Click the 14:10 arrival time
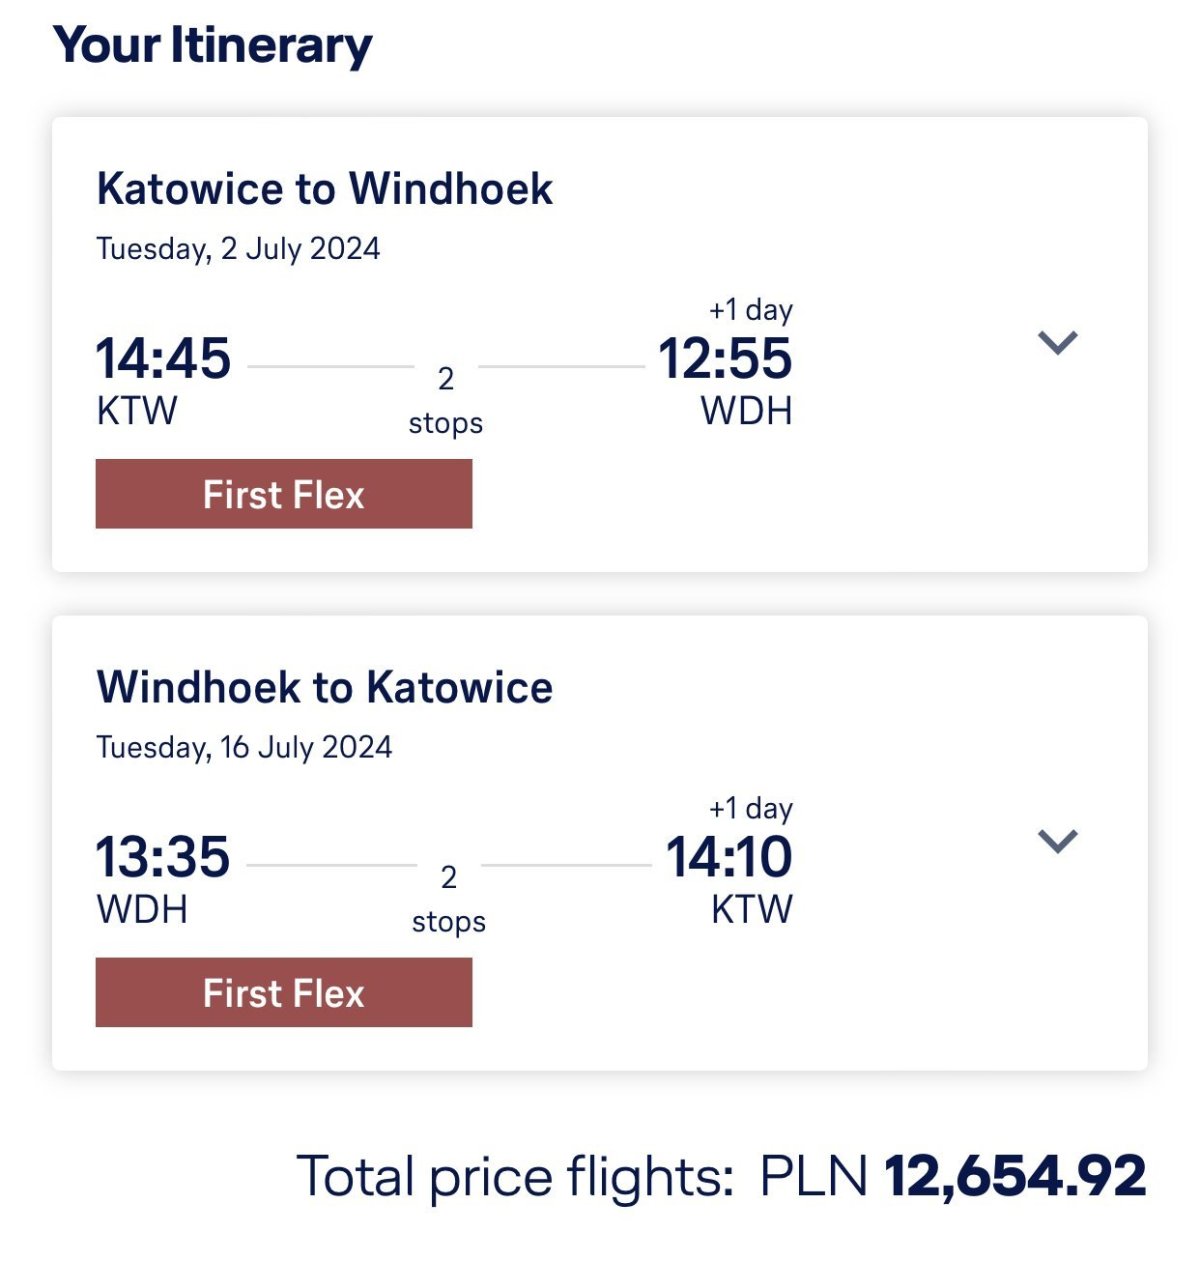Image resolution: width=1200 pixels, height=1261 pixels. 729,857
